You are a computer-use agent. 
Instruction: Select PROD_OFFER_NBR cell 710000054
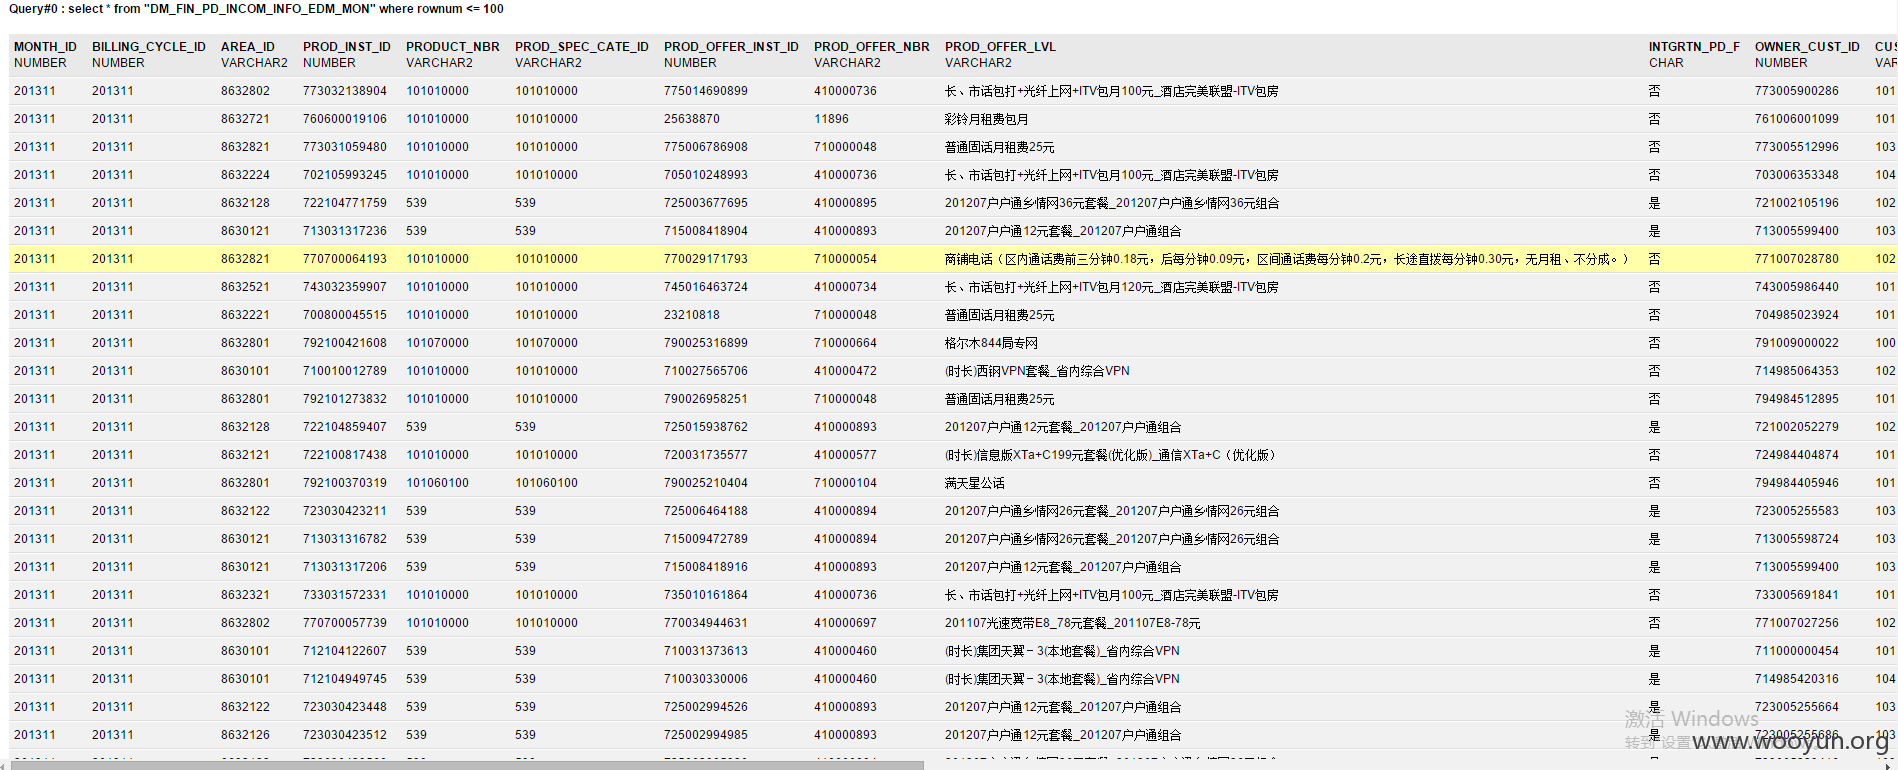click(845, 259)
